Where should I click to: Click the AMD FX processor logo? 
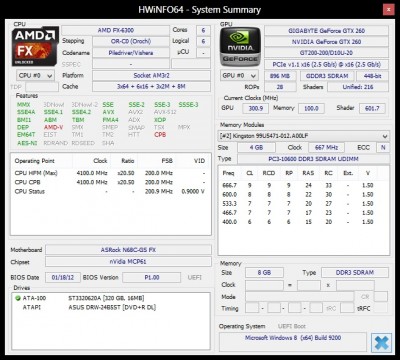point(35,46)
